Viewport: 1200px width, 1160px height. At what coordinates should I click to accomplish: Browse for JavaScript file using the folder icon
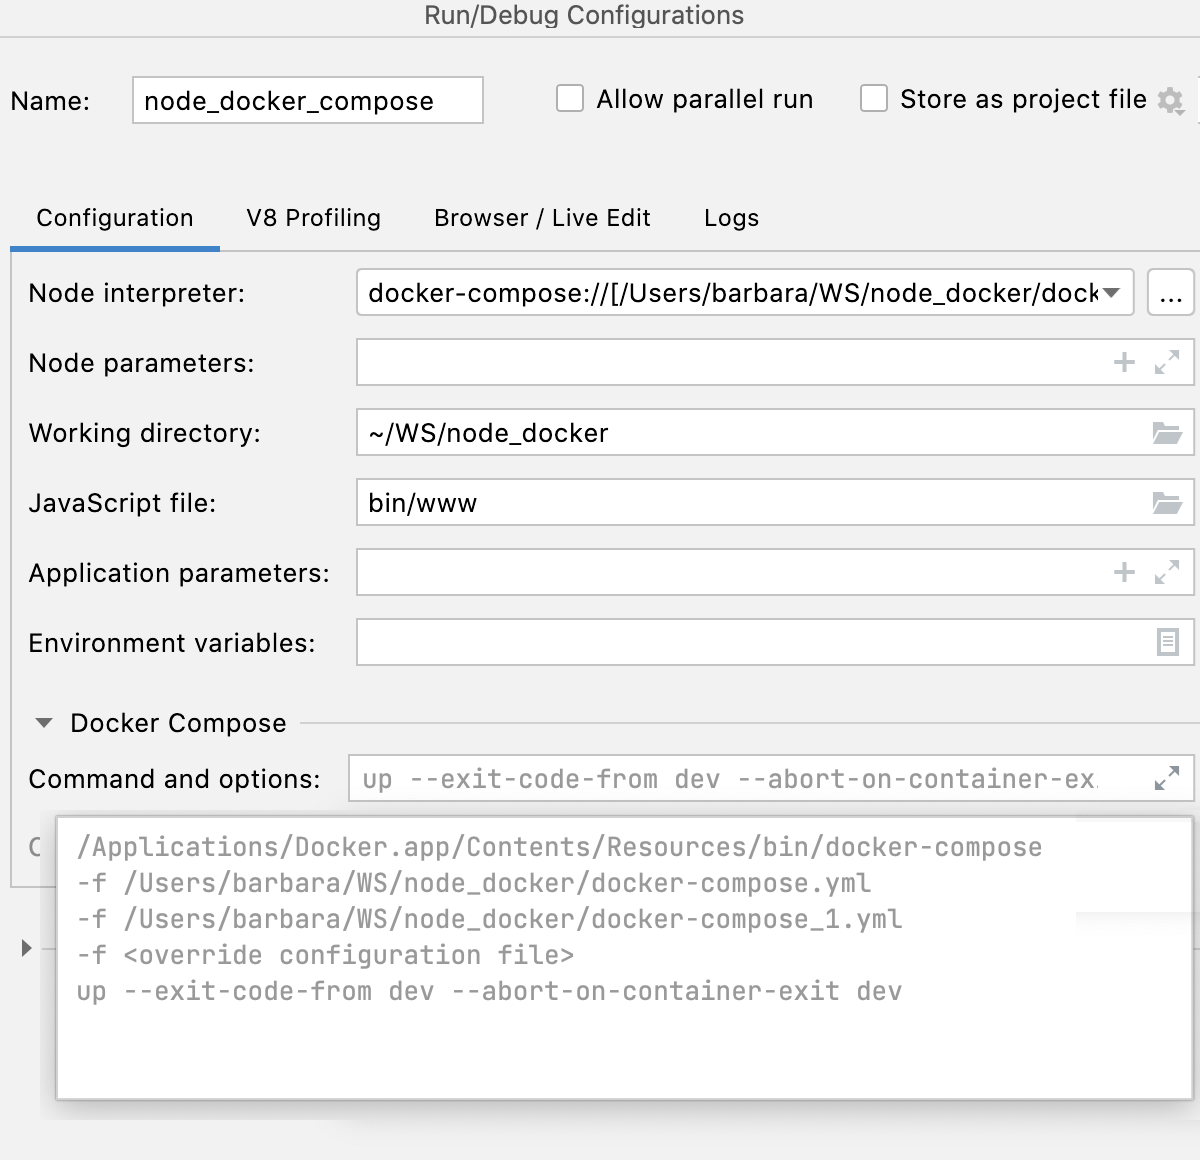pos(1168,502)
